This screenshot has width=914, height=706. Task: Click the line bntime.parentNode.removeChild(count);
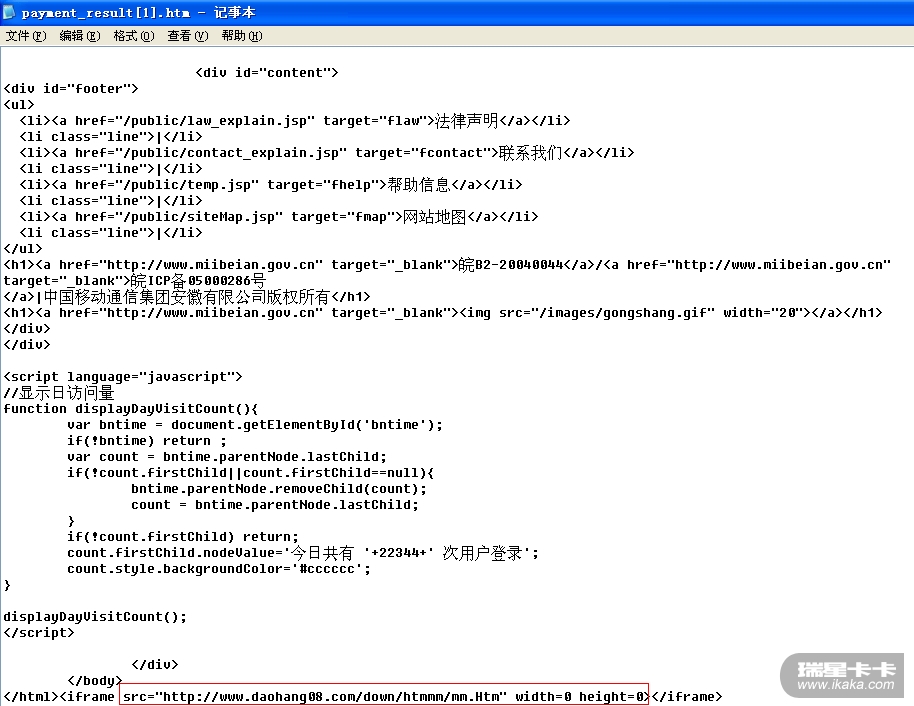[279, 489]
